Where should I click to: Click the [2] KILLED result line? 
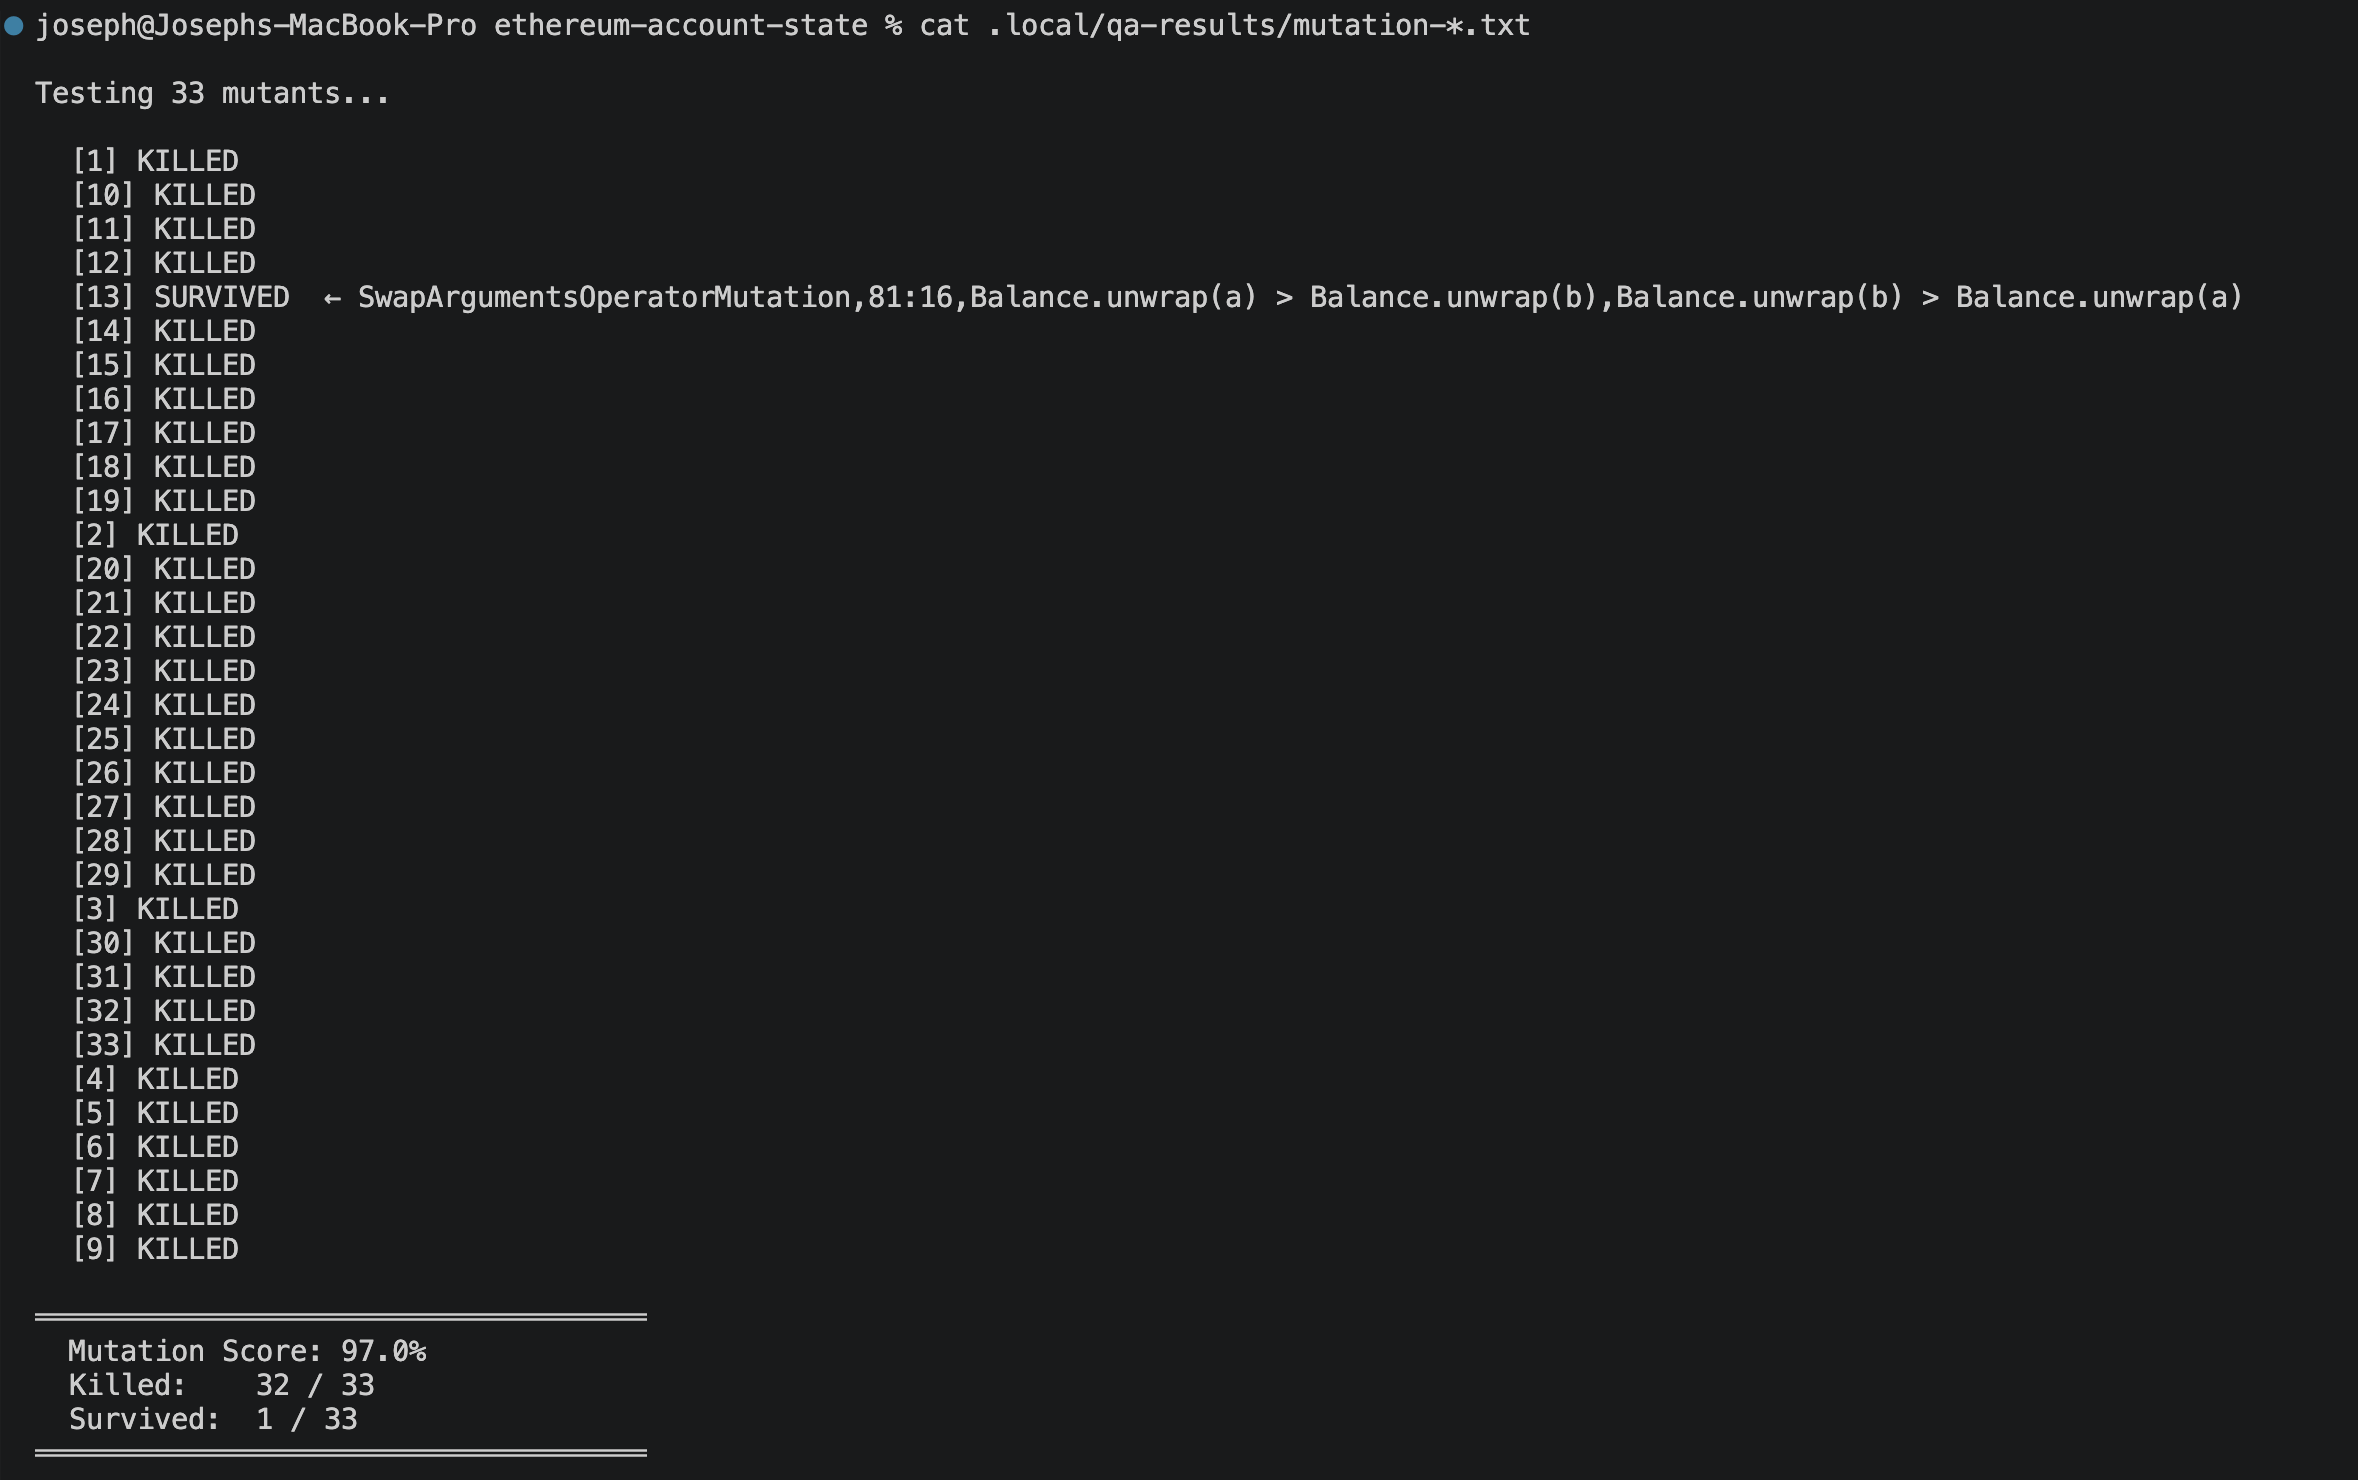pos(155,536)
